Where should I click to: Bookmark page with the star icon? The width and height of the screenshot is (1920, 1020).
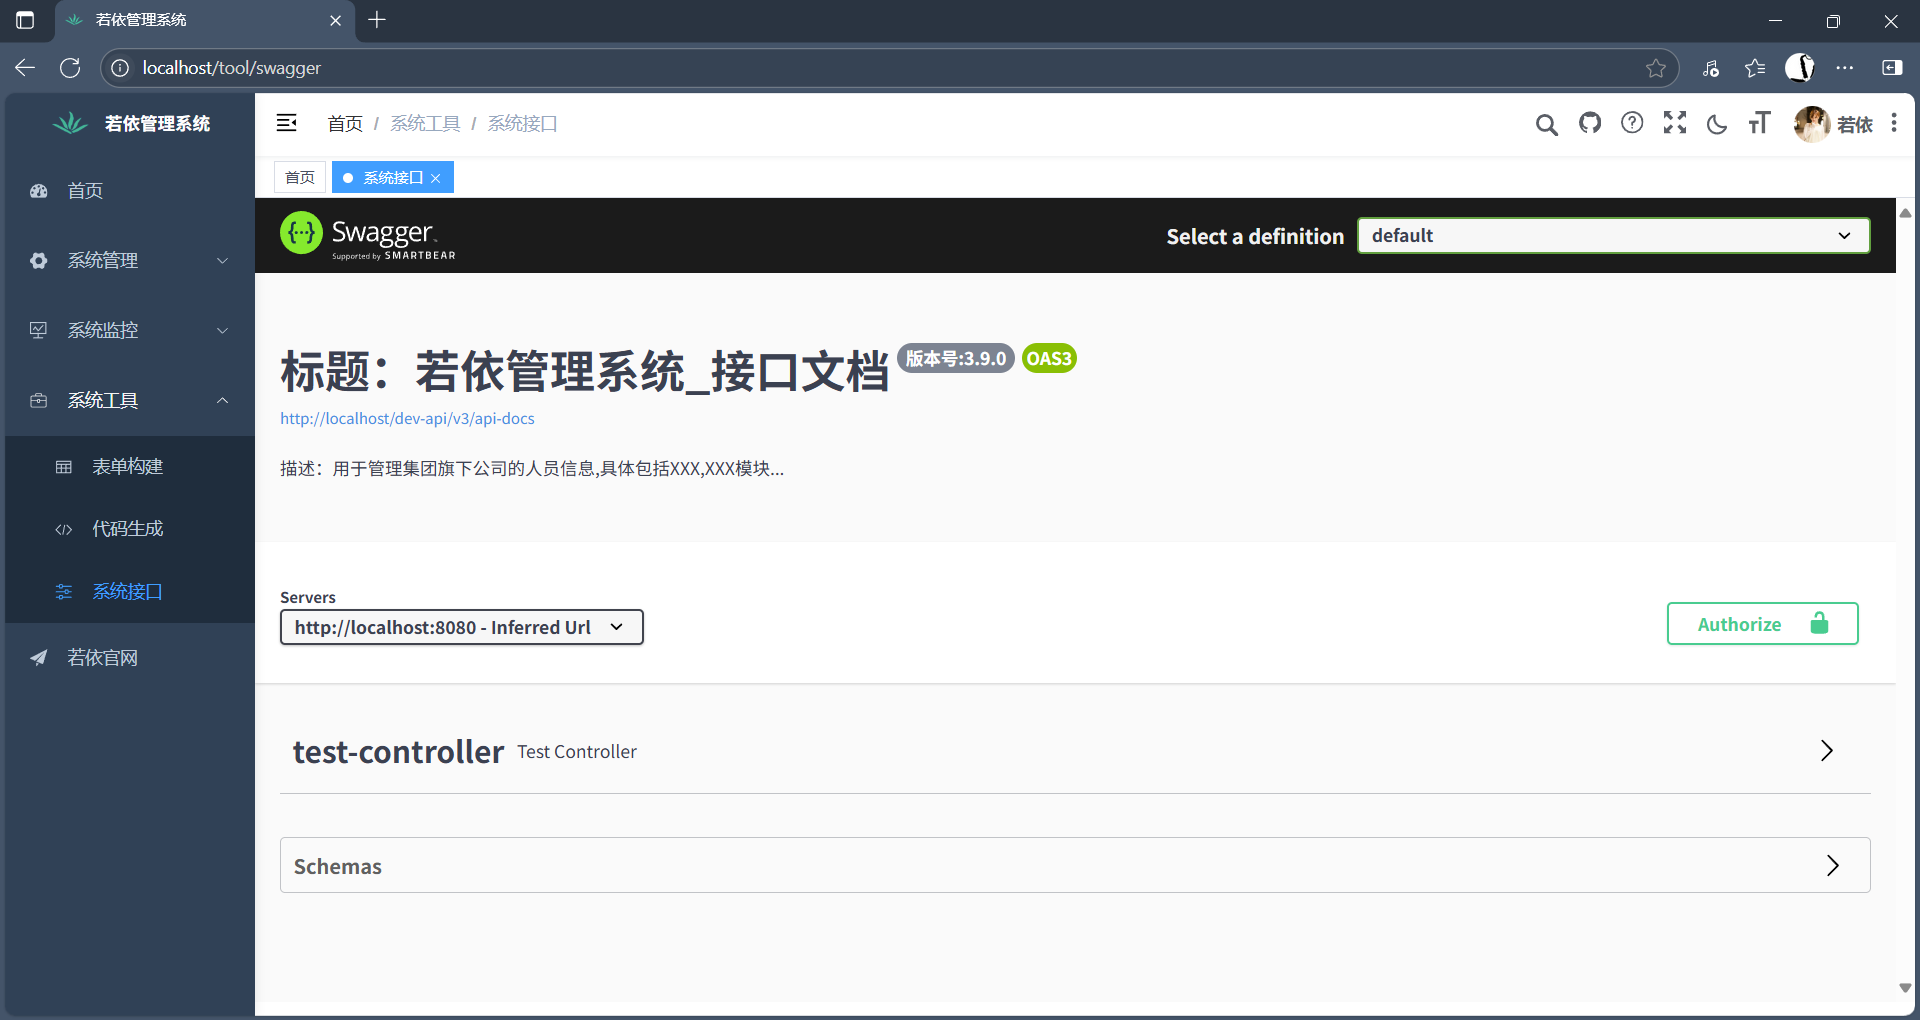click(x=1656, y=68)
